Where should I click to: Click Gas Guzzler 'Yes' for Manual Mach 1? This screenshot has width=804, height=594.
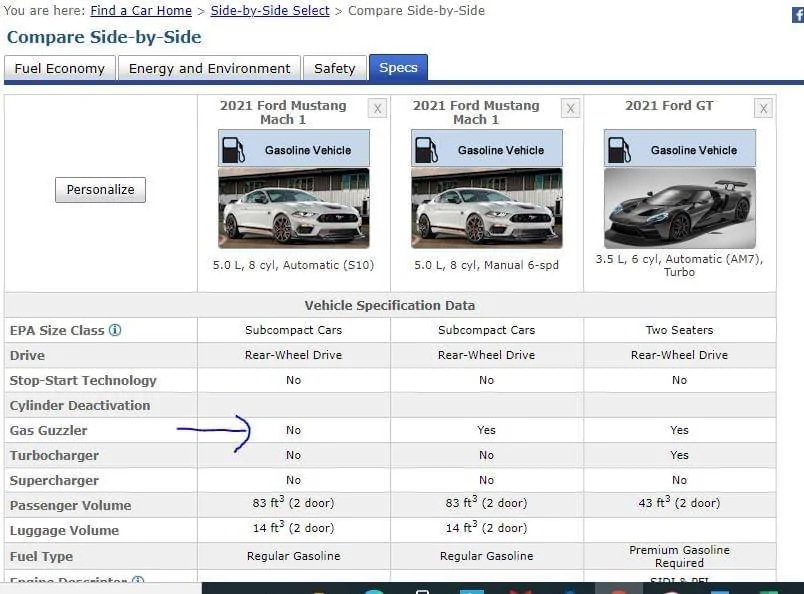pos(486,430)
